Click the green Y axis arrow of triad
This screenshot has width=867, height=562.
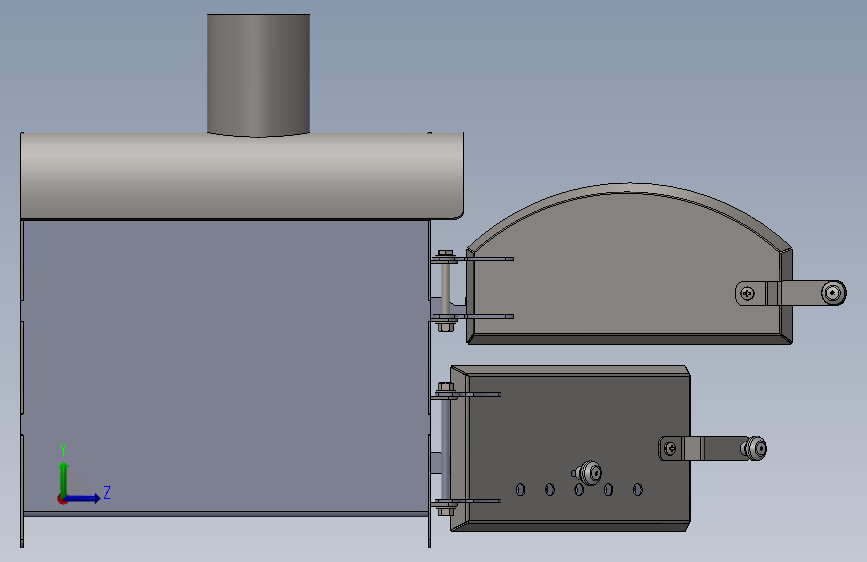point(64,479)
